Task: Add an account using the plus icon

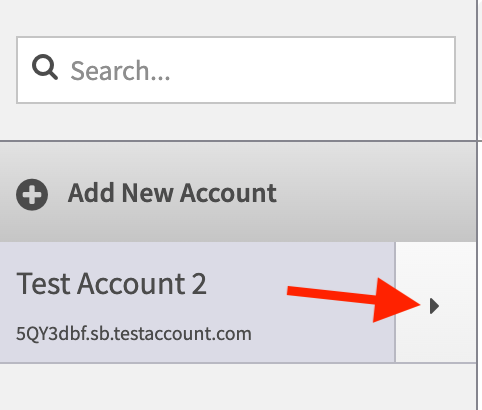Action: tap(32, 195)
